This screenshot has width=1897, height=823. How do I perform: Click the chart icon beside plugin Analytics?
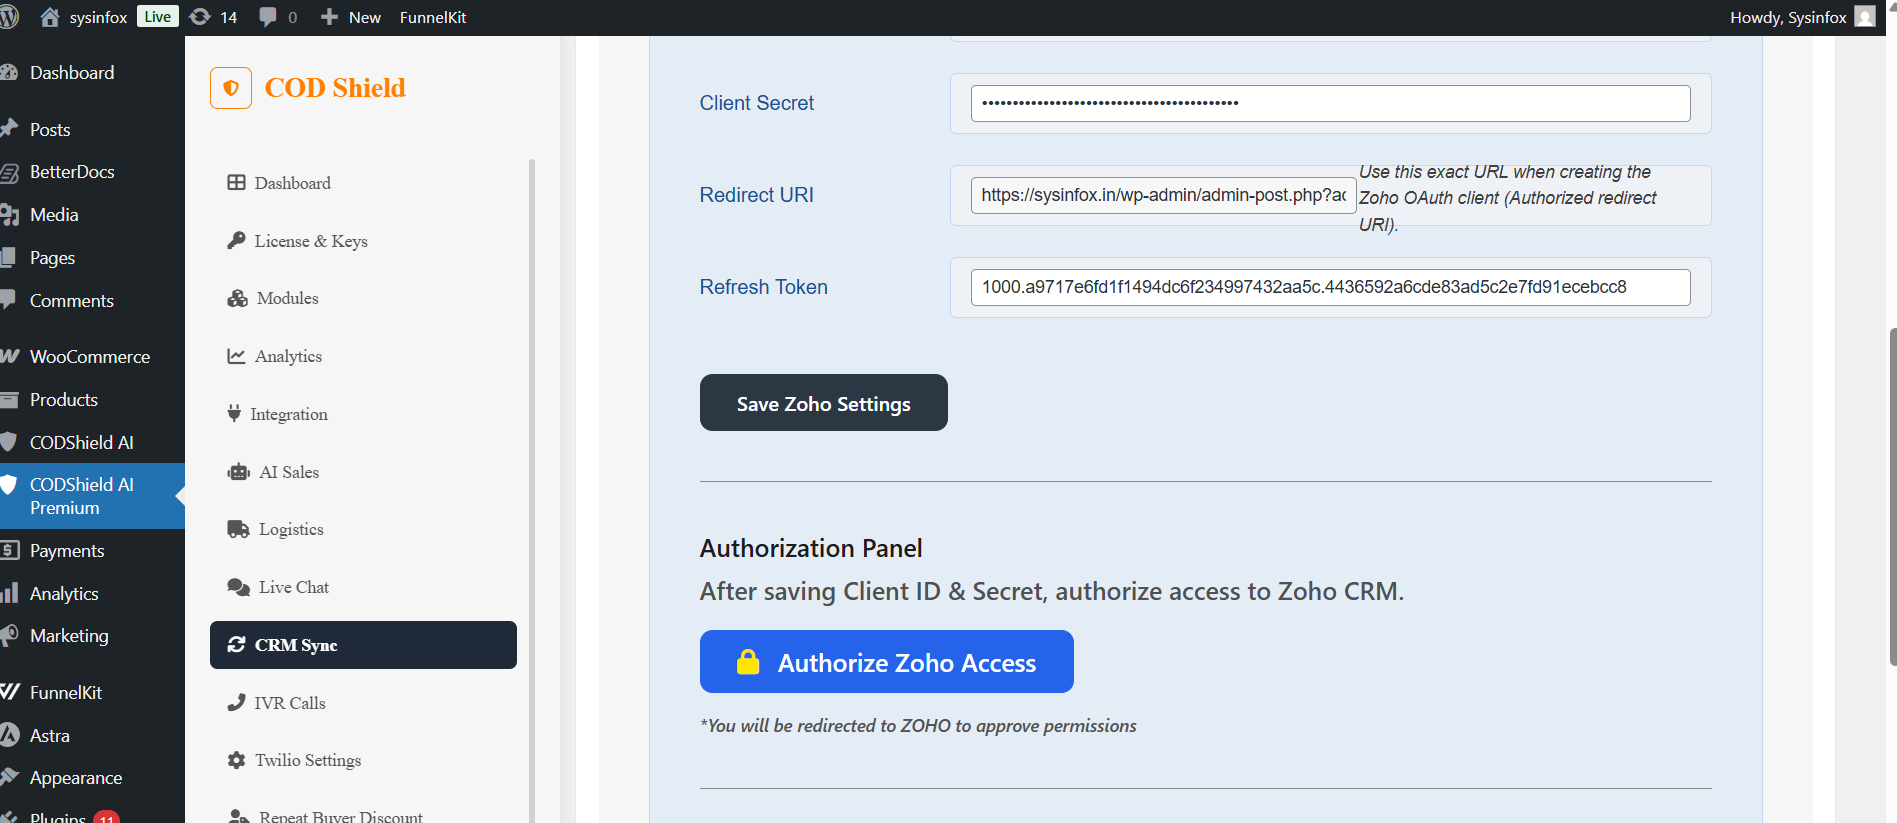pos(236,356)
